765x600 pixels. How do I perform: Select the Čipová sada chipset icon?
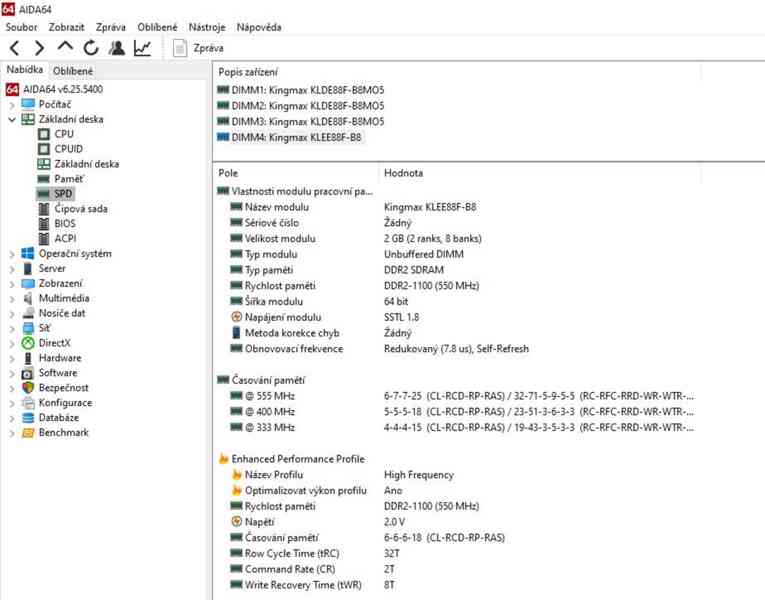click(44, 209)
